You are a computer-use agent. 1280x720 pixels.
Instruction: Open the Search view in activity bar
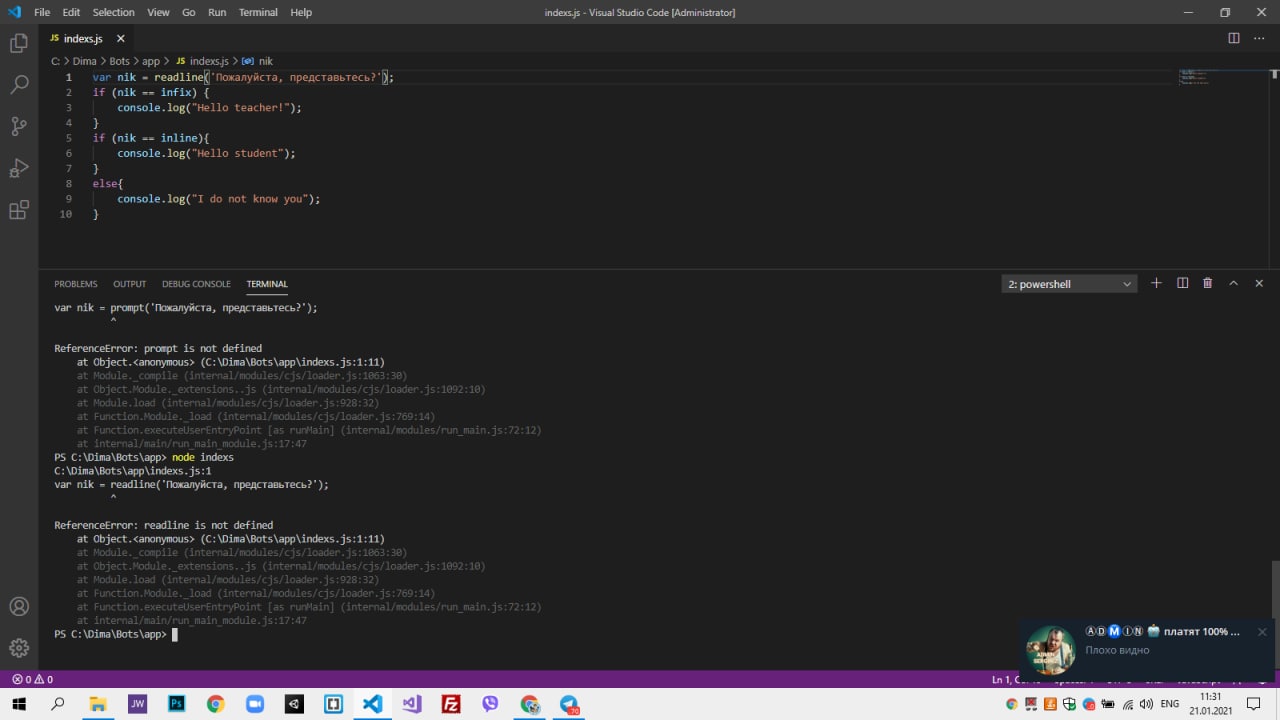pyautogui.click(x=19, y=85)
